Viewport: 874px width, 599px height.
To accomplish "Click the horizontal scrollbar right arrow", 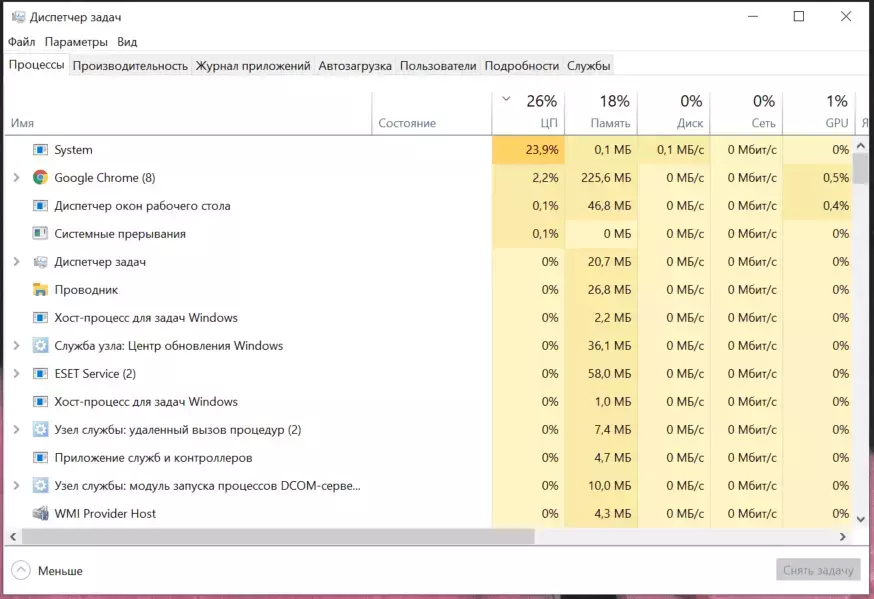I will [843, 537].
